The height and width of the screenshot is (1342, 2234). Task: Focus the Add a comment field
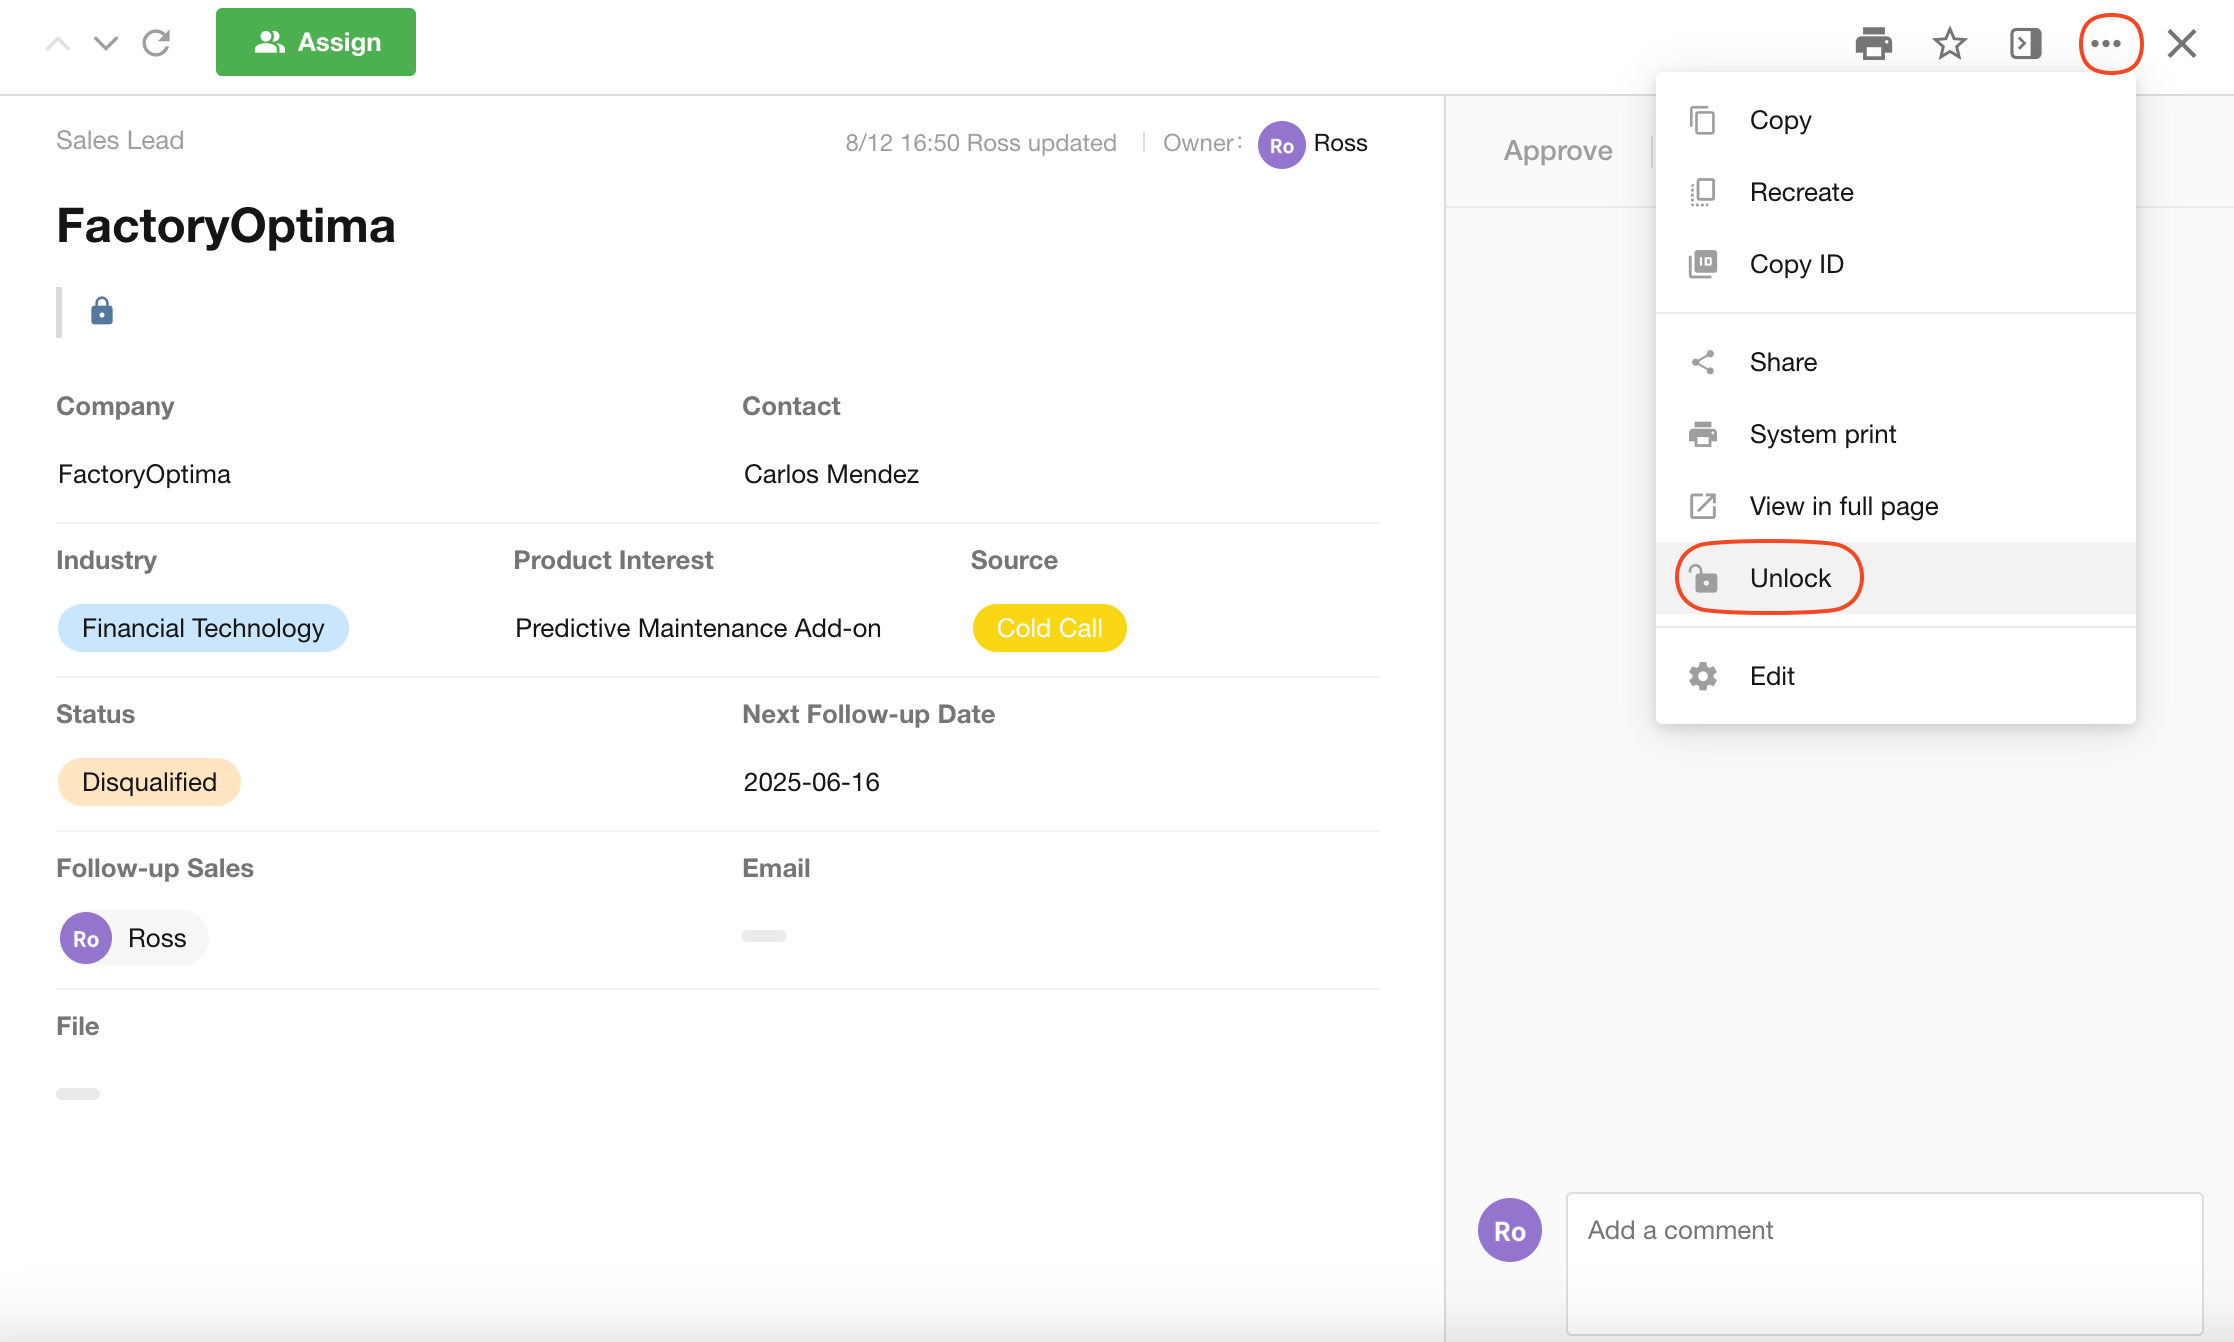click(1884, 1263)
